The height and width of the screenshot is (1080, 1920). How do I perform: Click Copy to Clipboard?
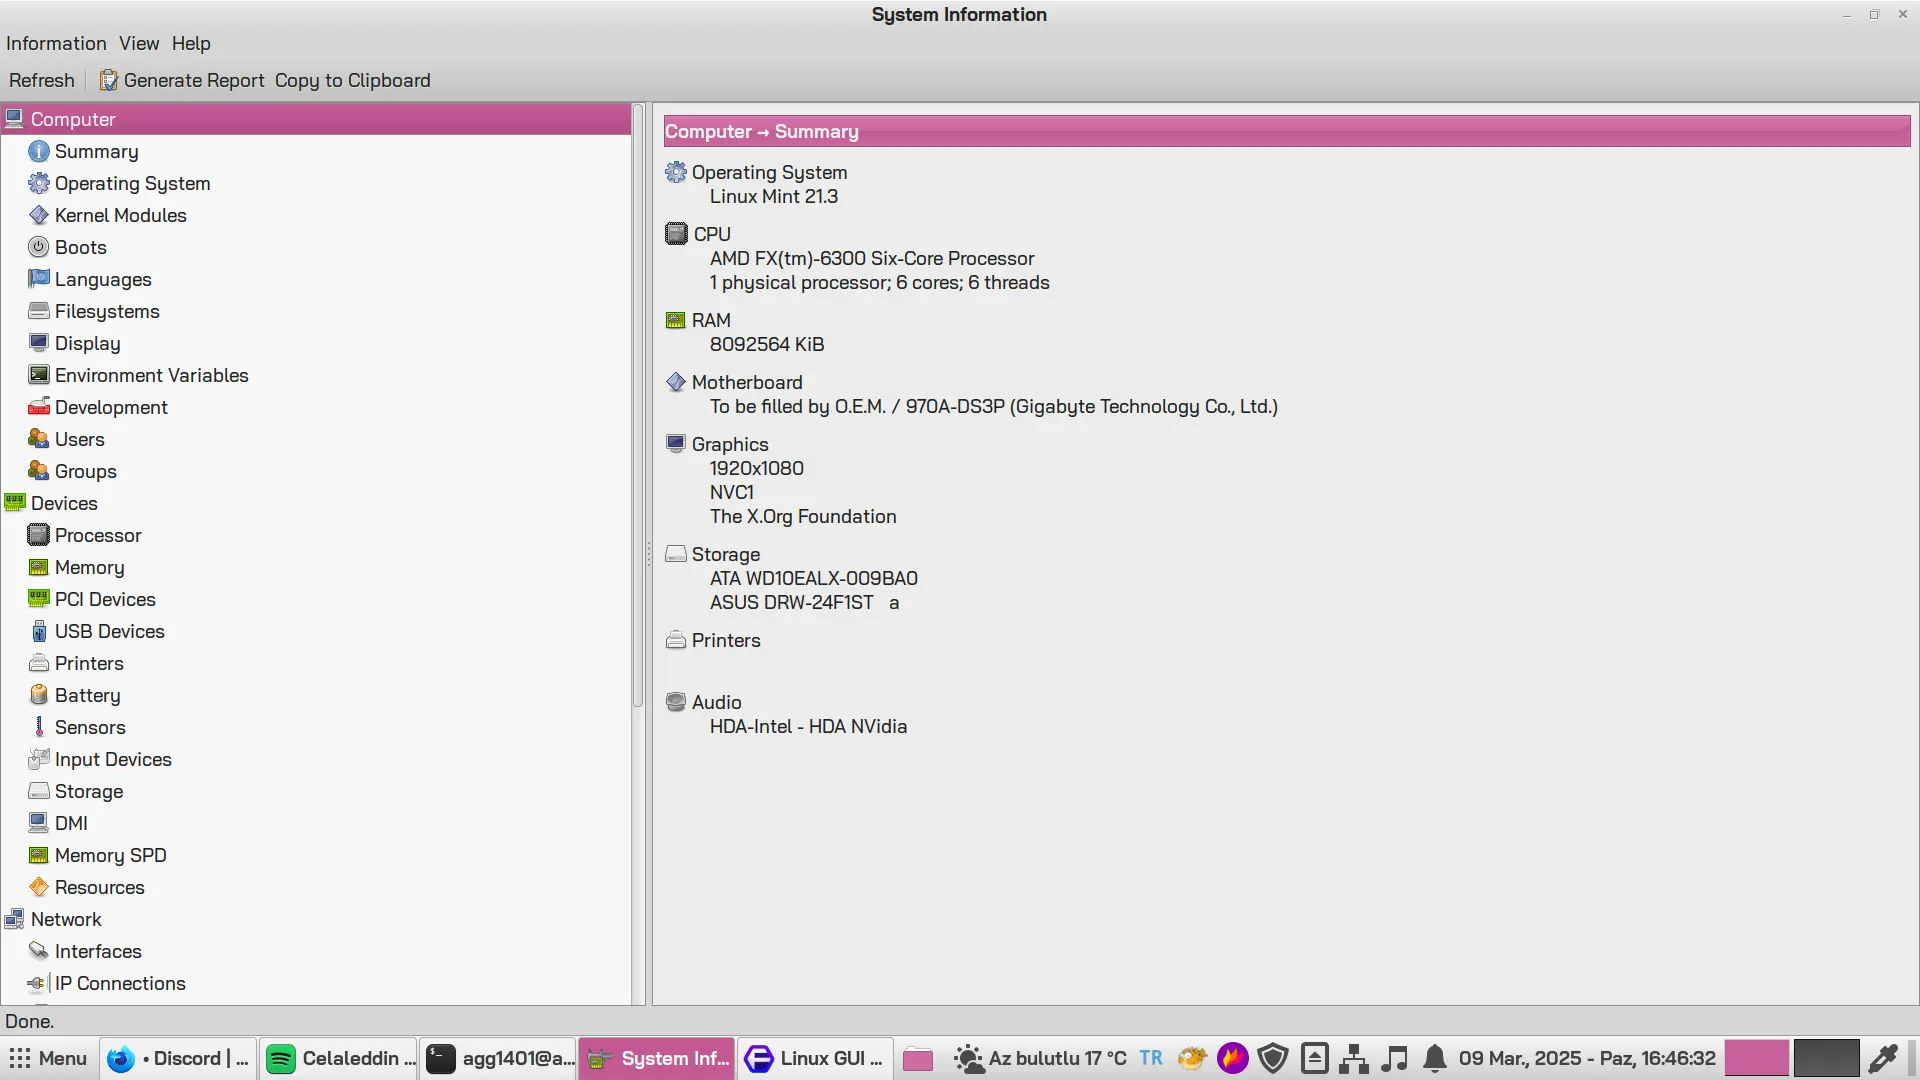coord(352,80)
